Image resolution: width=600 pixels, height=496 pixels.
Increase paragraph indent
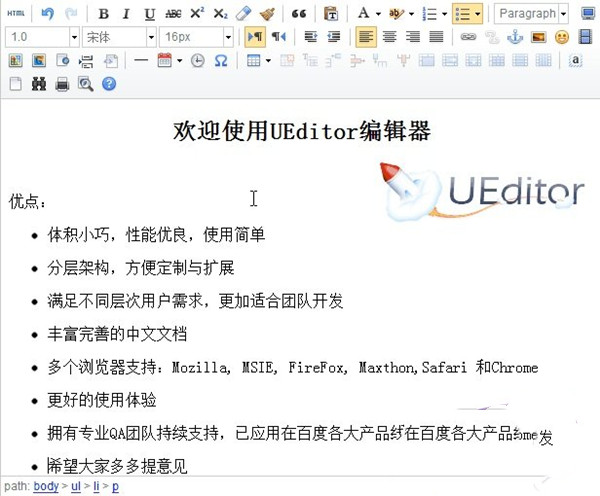click(x=311, y=37)
